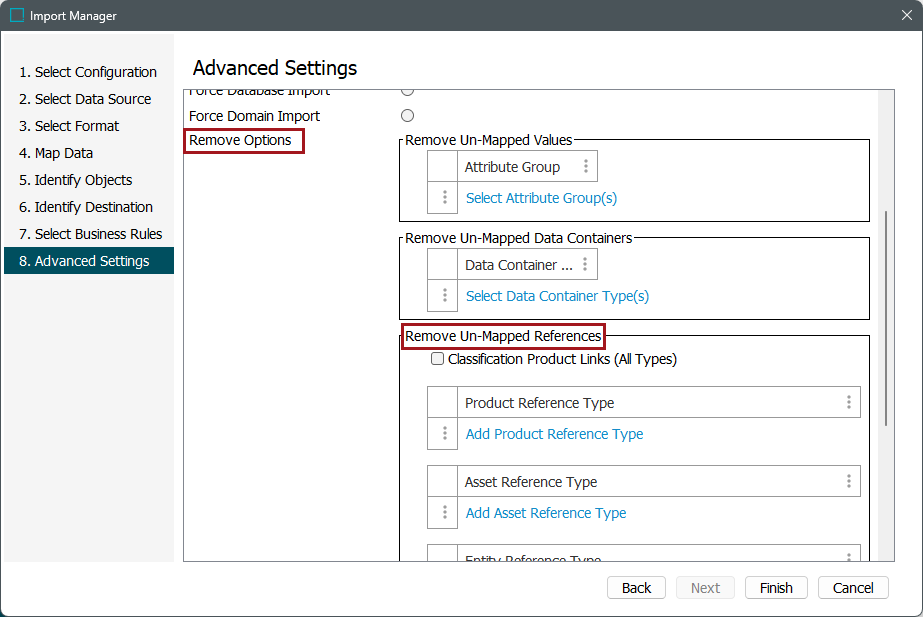Click kebab icon left of Add Product Reference Type
Viewport: 923px width, 617px height.
click(444, 434)
